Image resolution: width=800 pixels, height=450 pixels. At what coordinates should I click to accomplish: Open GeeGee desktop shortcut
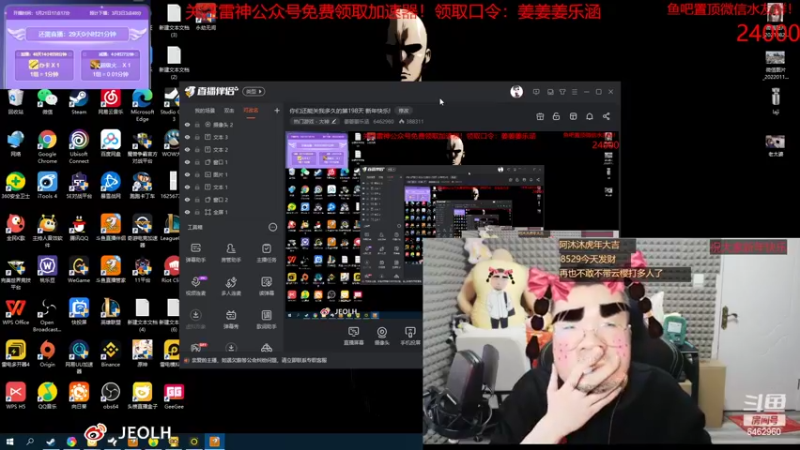(x=173, y=396)
